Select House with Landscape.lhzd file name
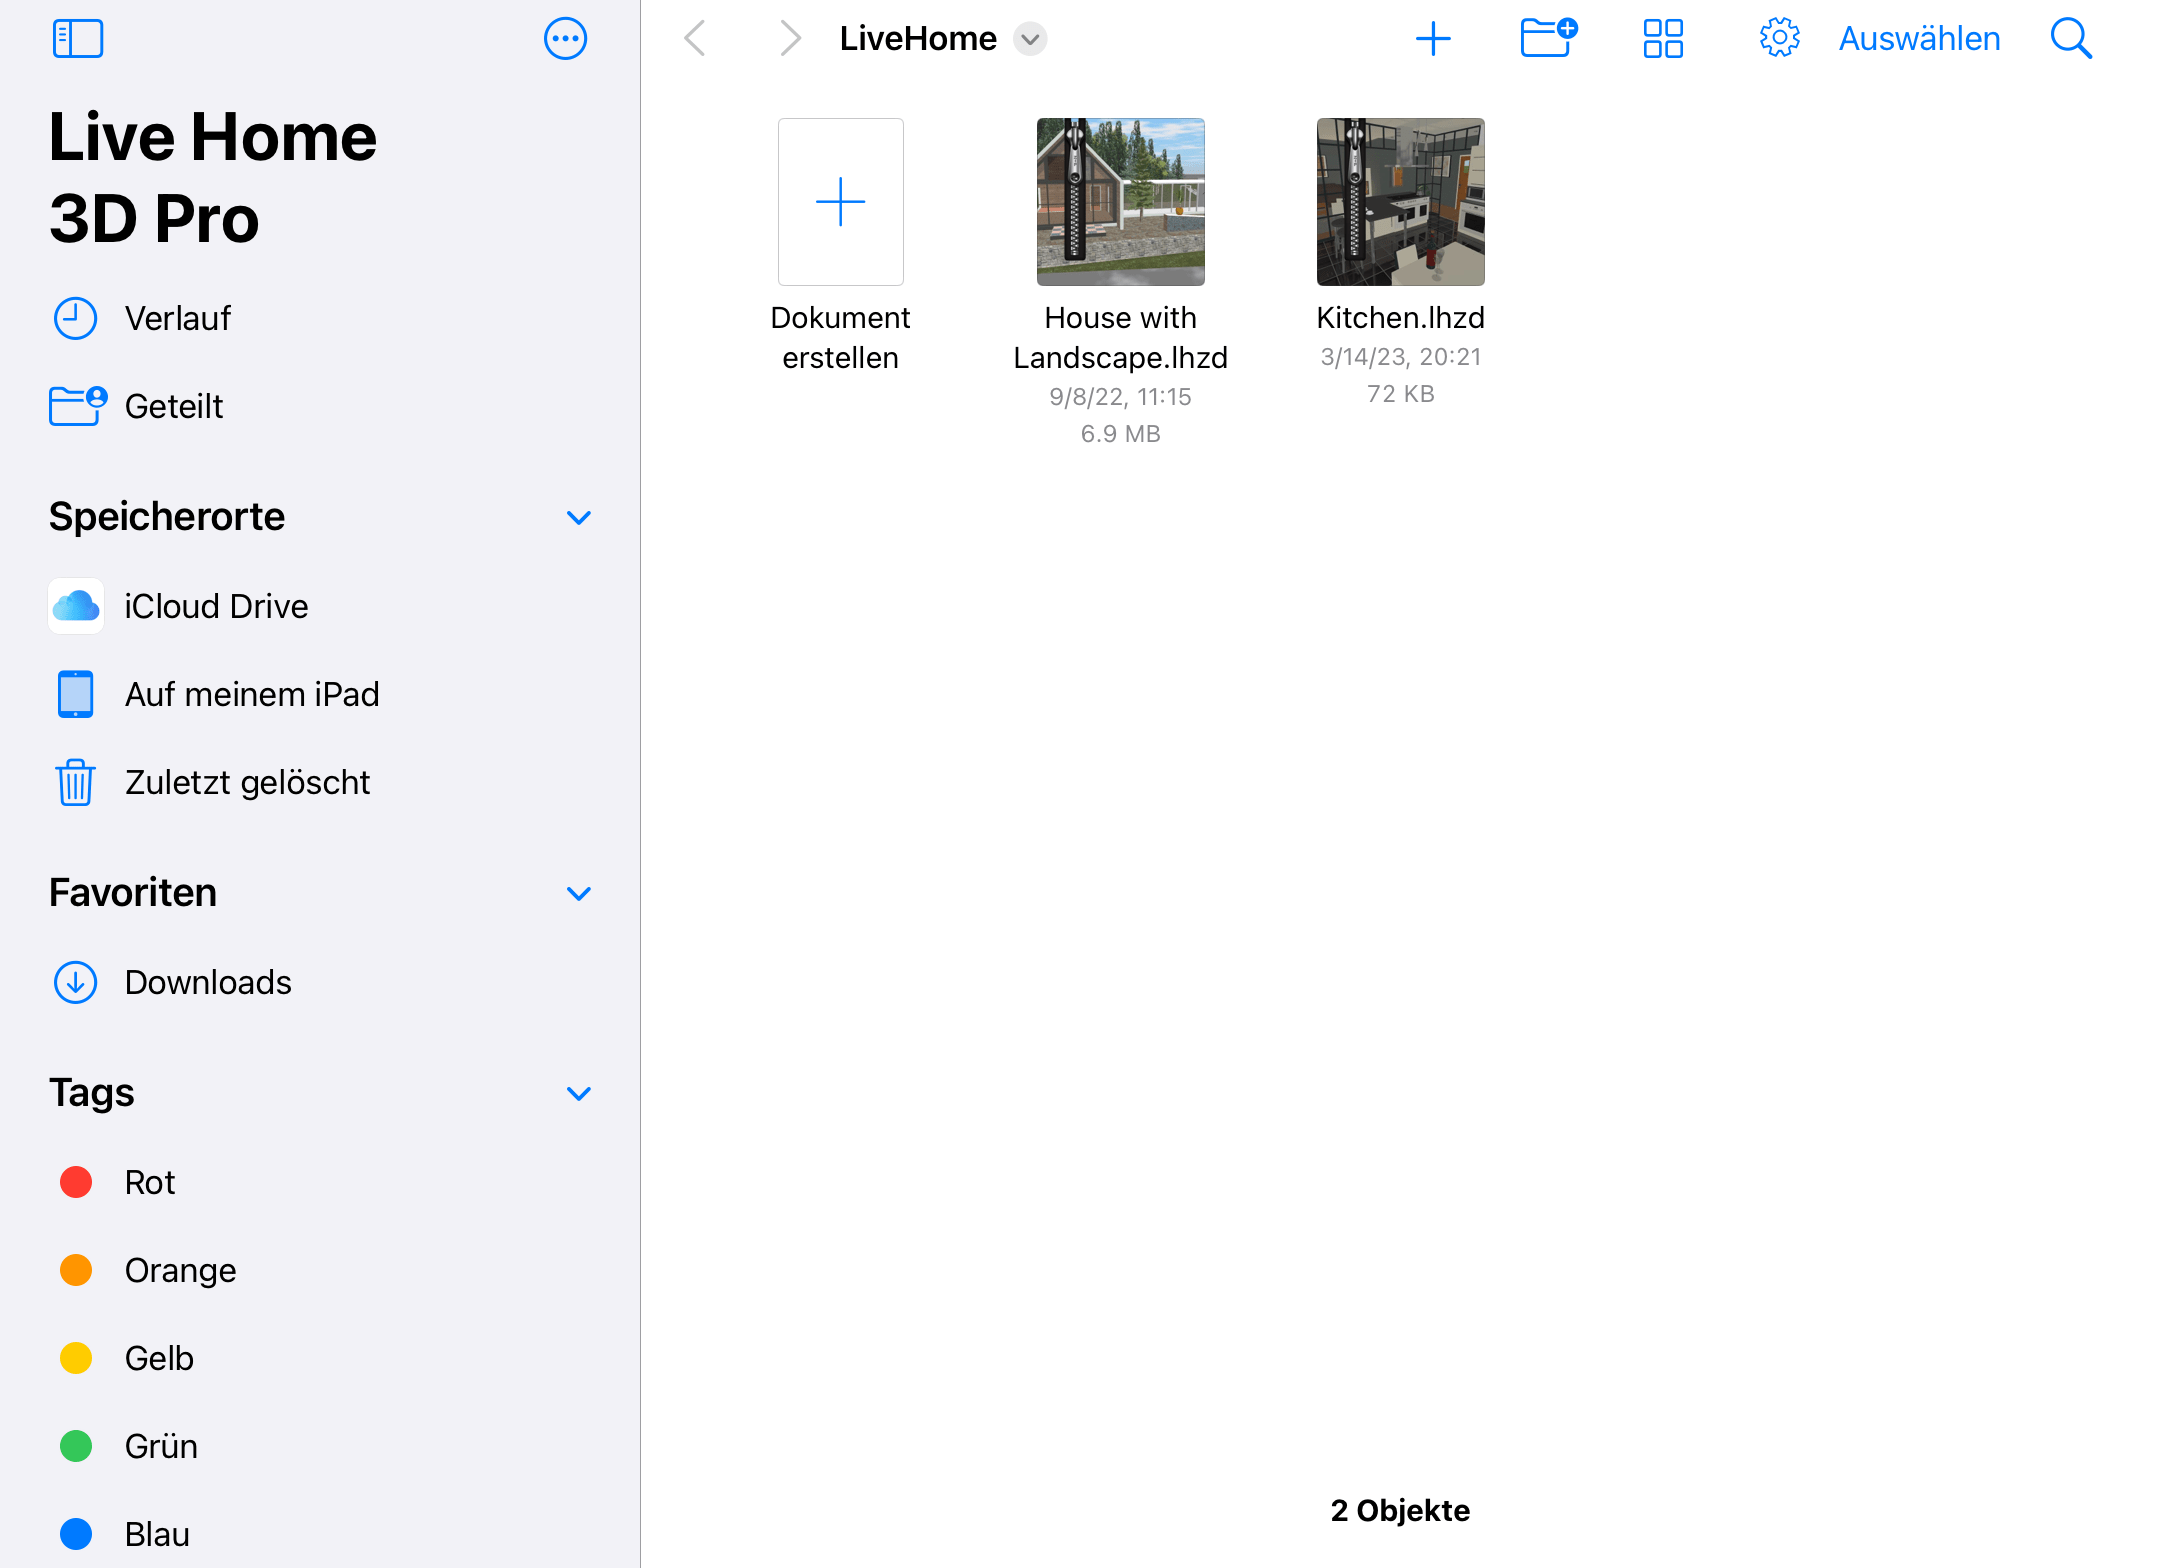Screen dimensions: 2160x1568 coord(1120,338)
